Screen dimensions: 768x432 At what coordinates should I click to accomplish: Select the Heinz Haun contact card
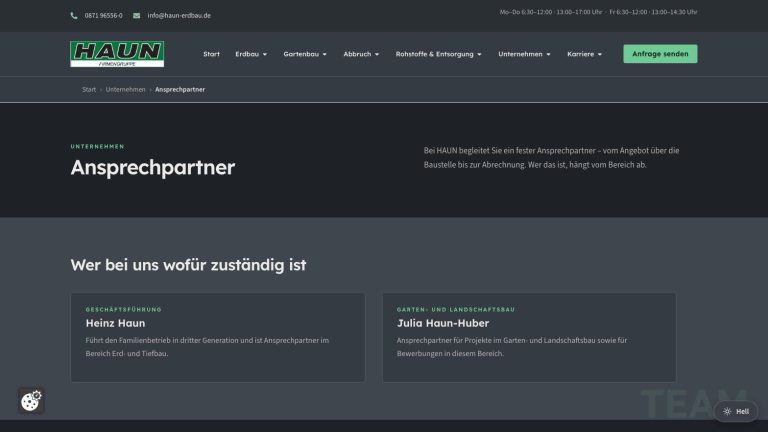(218, 337)
